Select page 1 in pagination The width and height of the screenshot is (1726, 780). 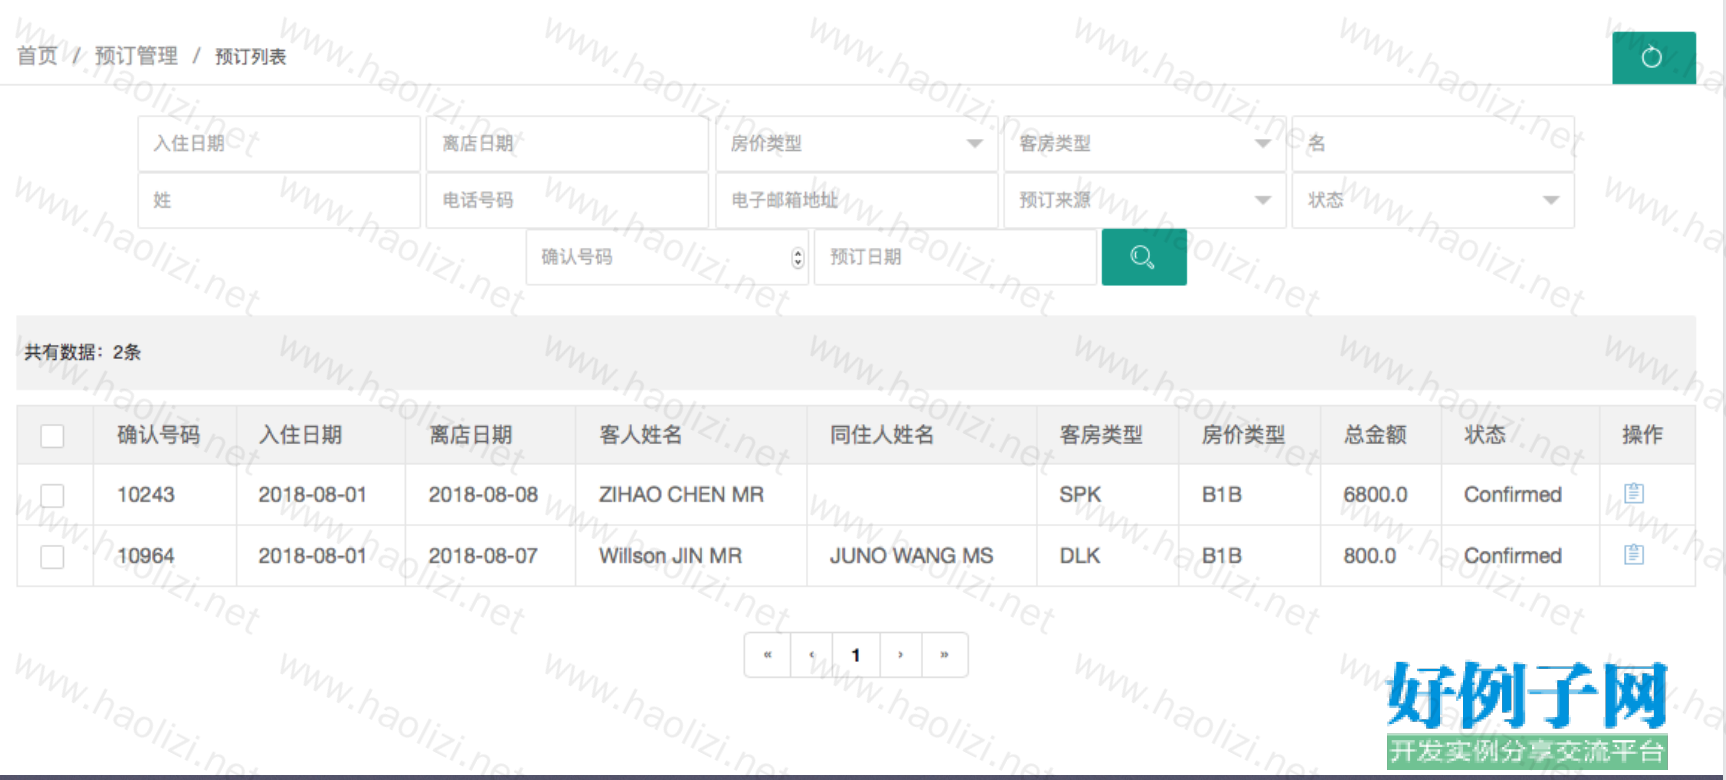856,655
